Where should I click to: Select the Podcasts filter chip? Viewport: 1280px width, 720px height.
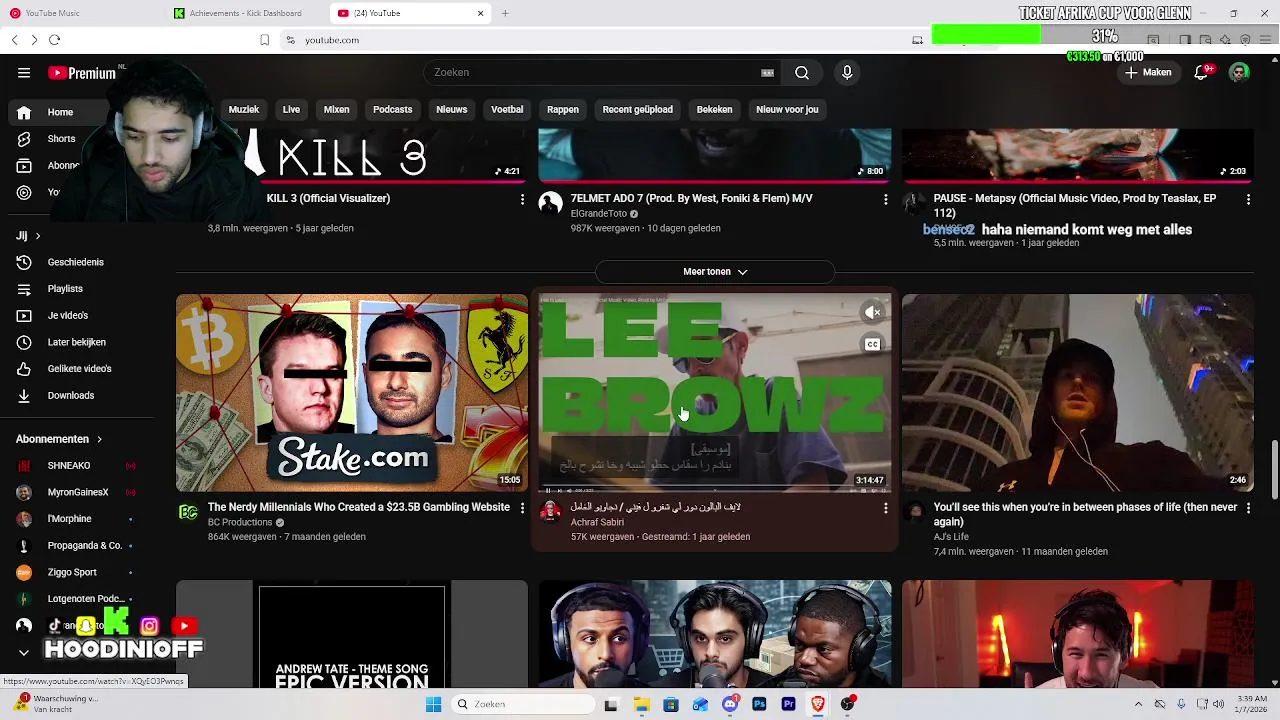click(392, 109)
